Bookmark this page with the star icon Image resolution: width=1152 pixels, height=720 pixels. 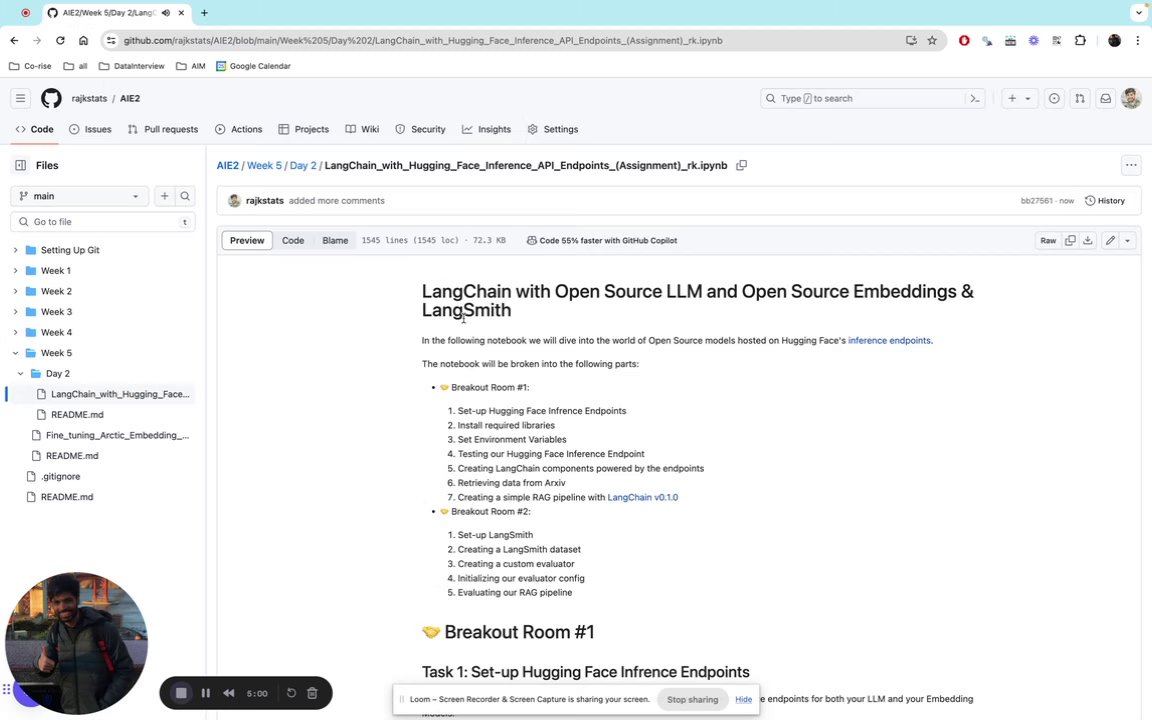coord(932,40)
